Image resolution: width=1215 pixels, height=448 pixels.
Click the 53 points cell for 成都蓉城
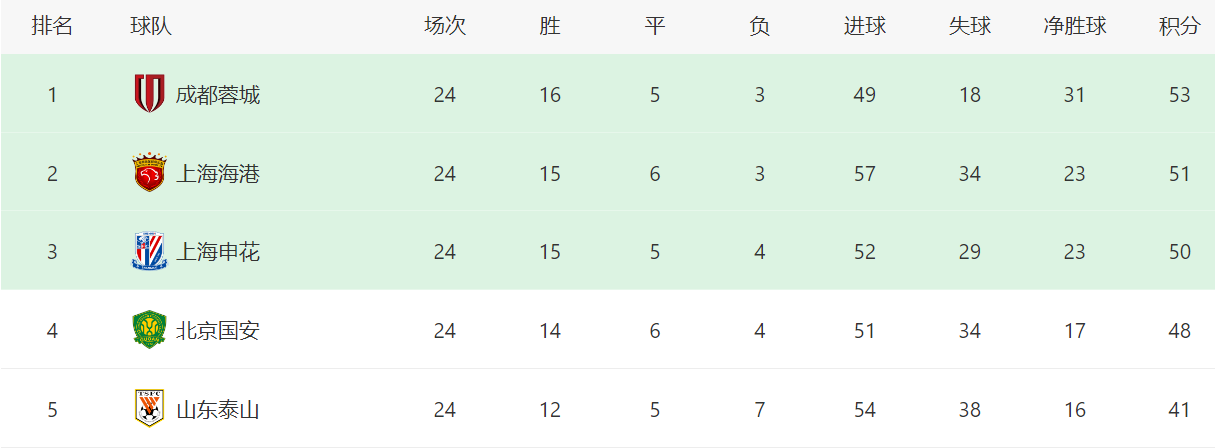coord(1179,95)
